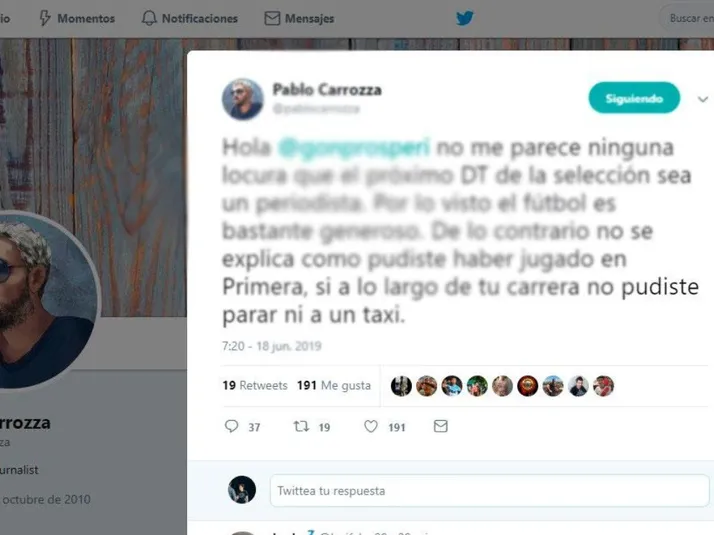Open Pablo Carrozza name link
The width and height of the screenshot is (714, 535).
(x=326, y=90)
